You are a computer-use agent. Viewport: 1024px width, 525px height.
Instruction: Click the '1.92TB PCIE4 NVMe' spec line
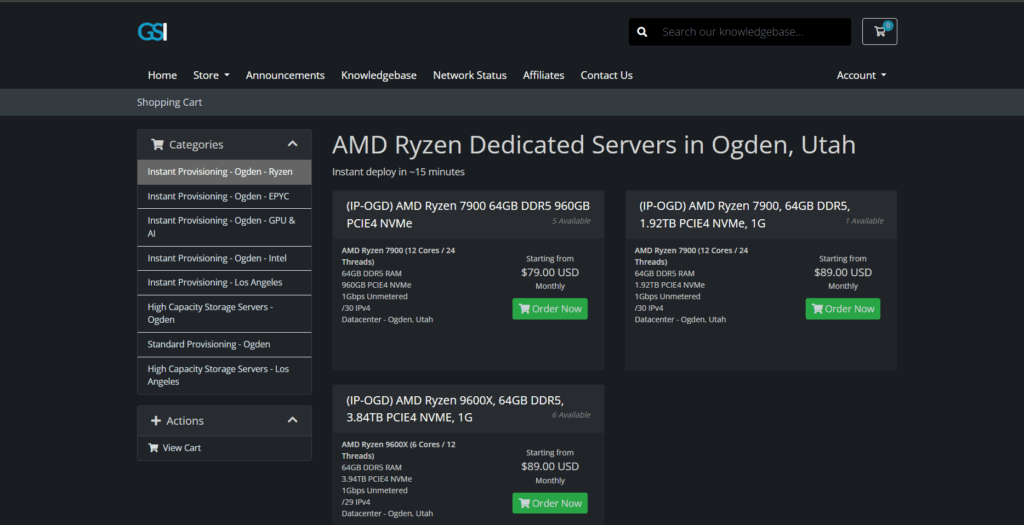click(669, 285)
